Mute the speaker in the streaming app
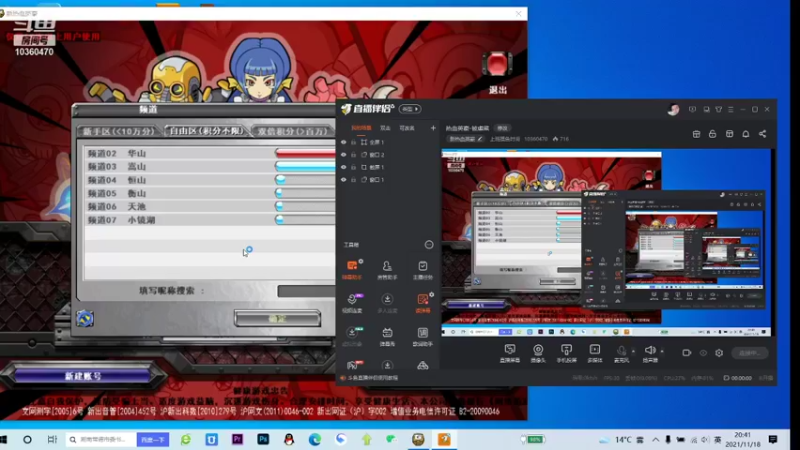800x450 pixels. pyautogui.click(x=649, y=351)
